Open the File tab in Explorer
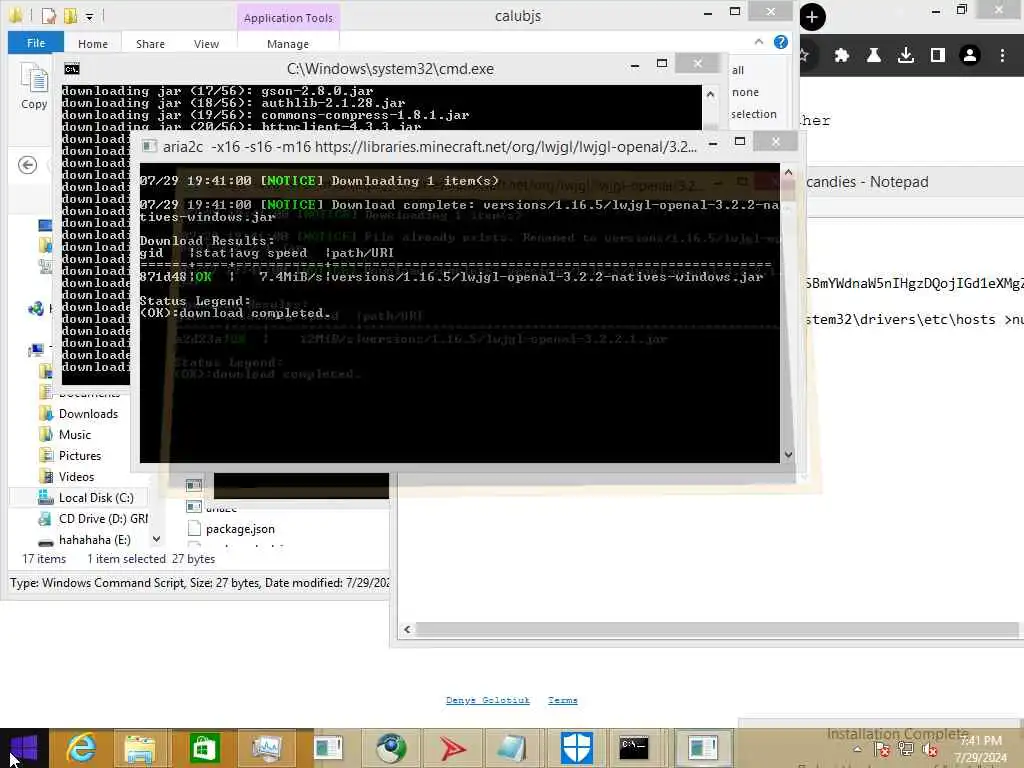Viewport: 1024px width, 768px height. [36, 43]
